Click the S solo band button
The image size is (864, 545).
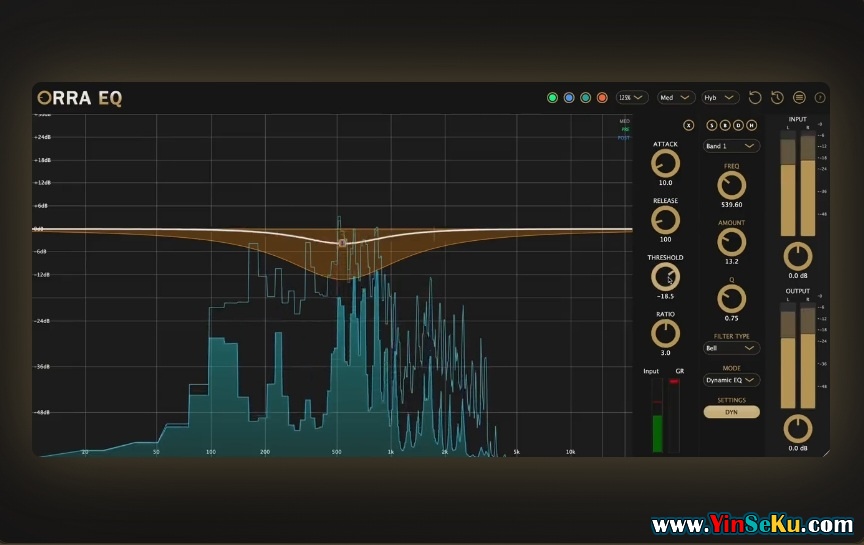(x=712, y=126)
